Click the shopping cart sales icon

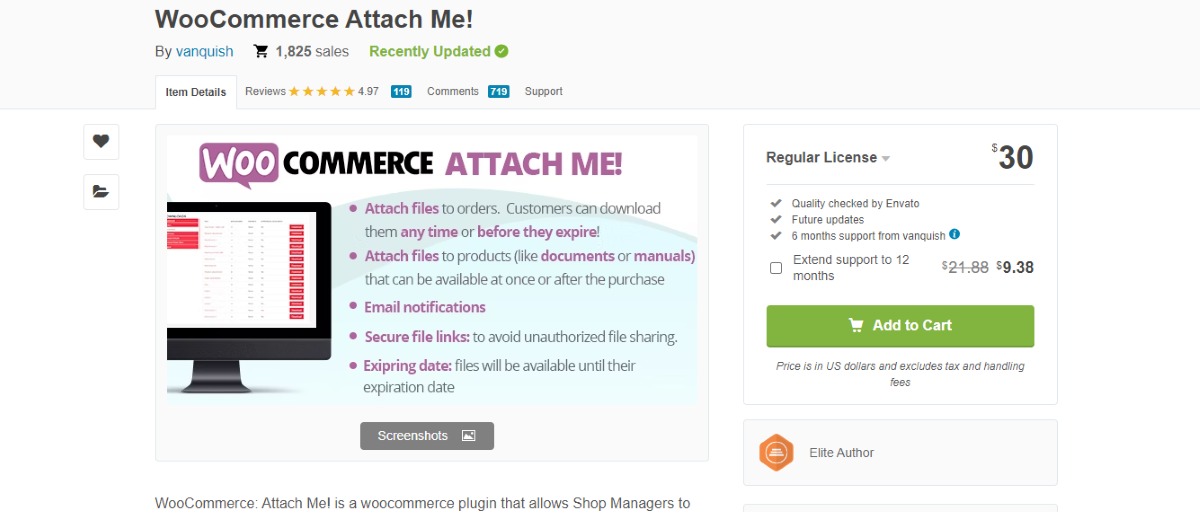coord(261,51)
